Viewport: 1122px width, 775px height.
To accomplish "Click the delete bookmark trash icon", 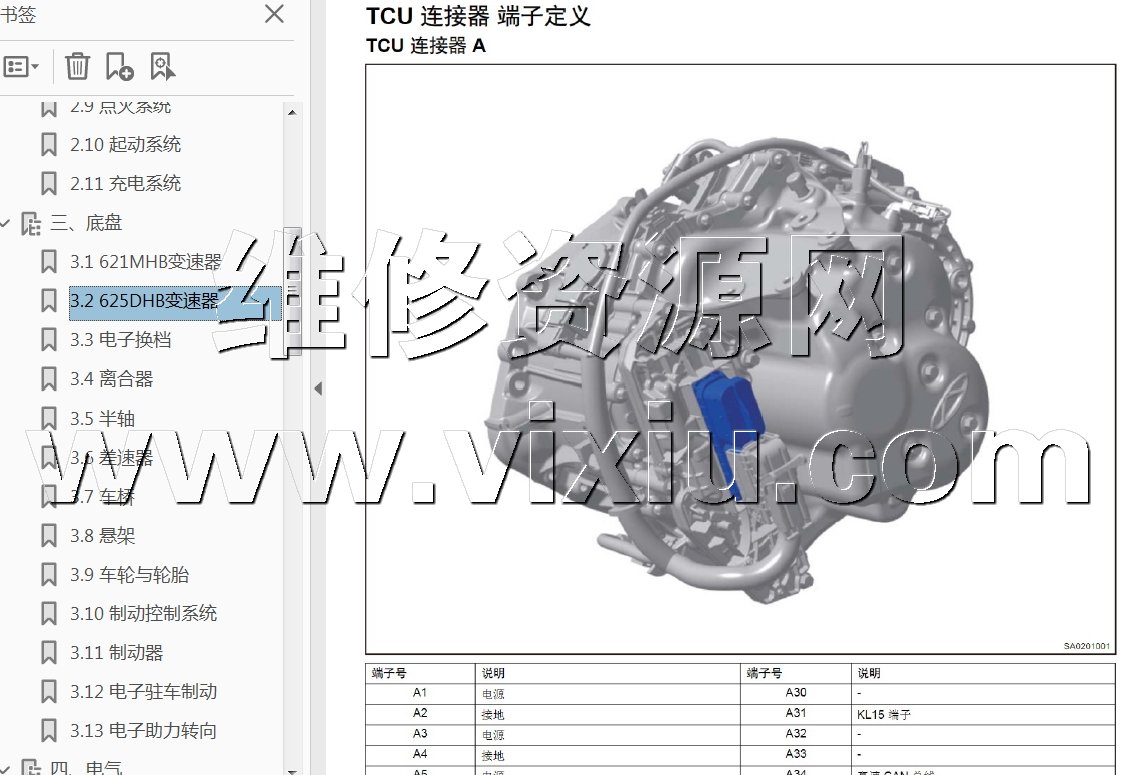I will [x=77, y=67].
